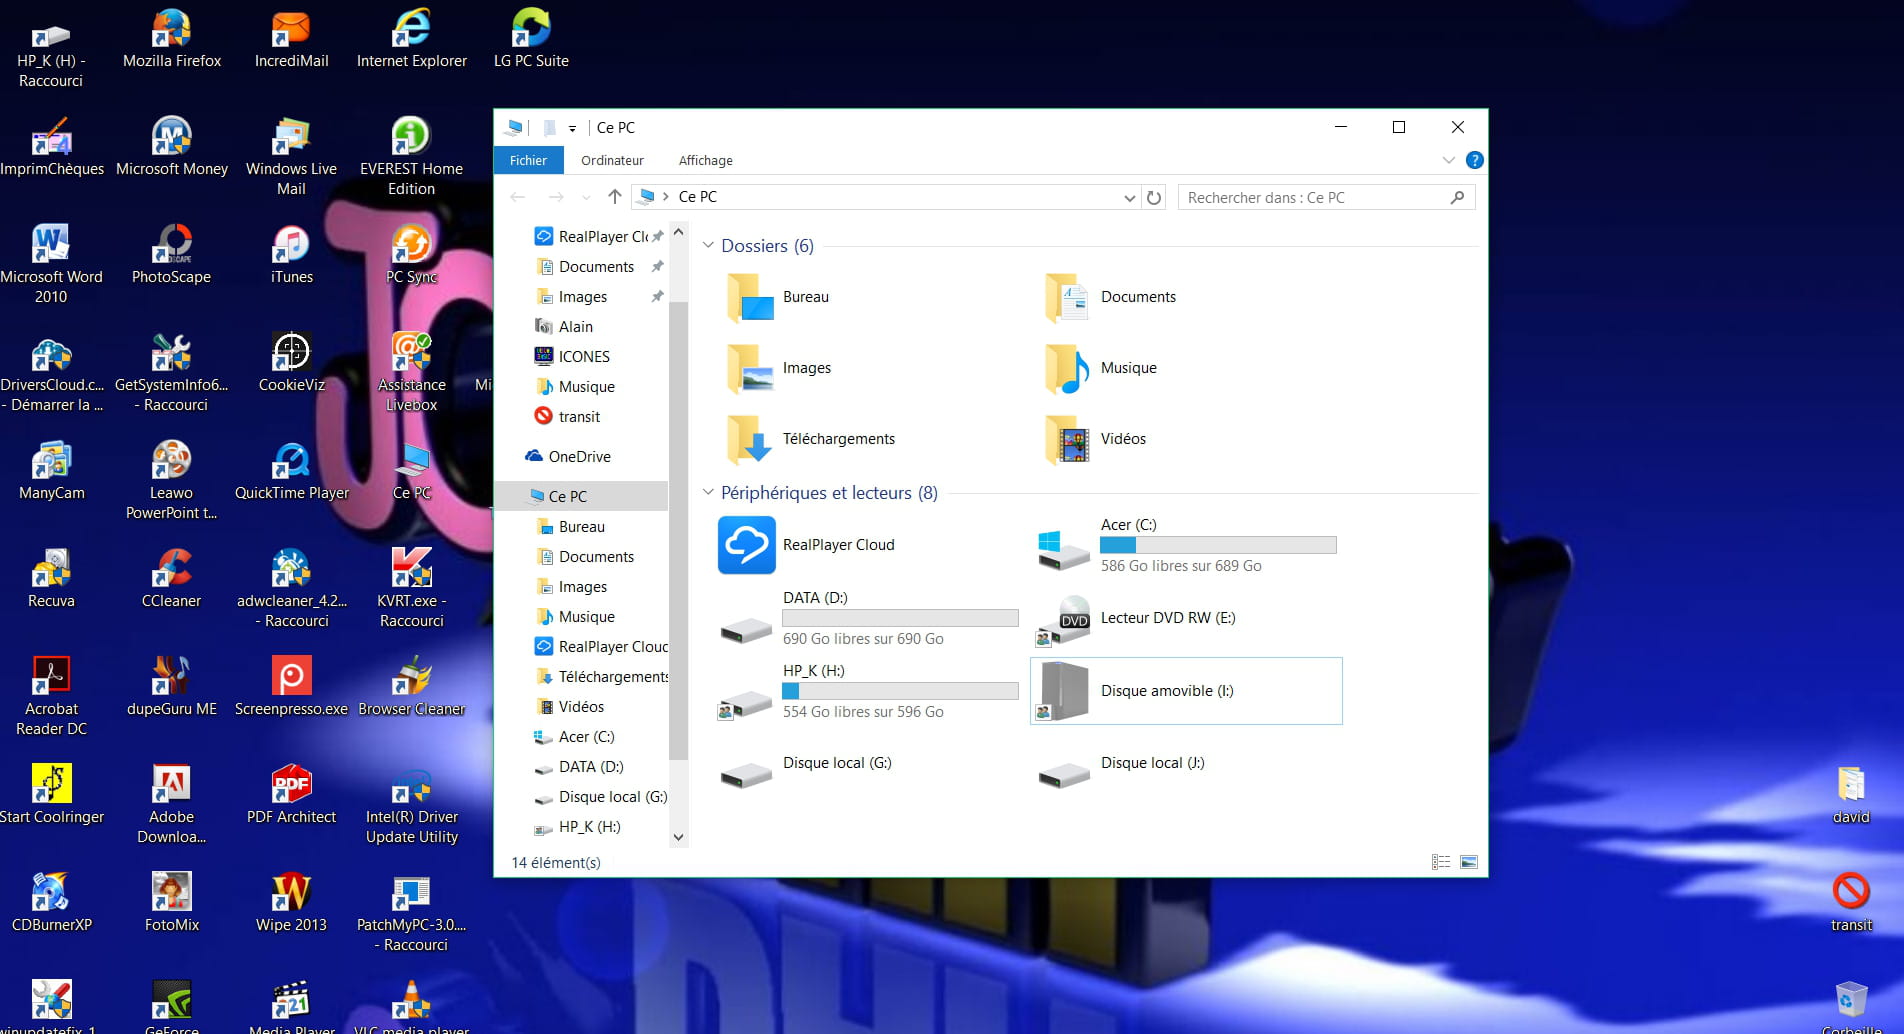Unpin Documents via pin icon in sidebar
The image size is (1904, 1034).
tap(657, 267)
